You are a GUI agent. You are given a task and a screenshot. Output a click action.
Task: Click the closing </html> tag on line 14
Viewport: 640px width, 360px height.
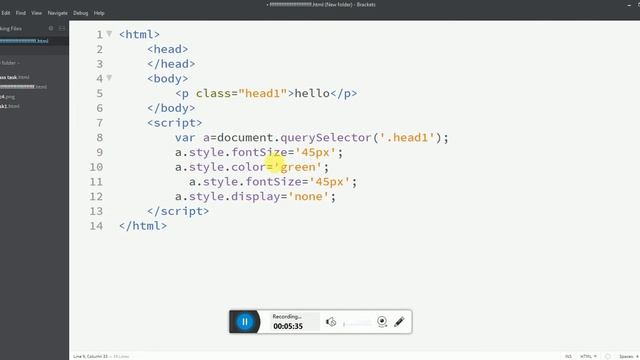(x=143, y=226)
